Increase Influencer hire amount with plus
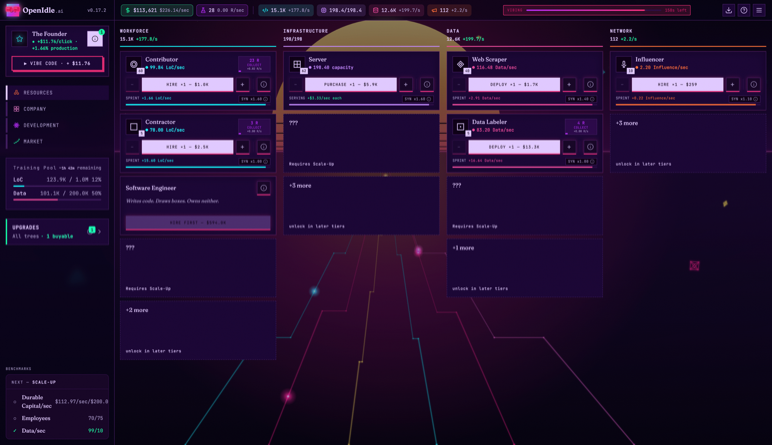The height and width of the screenshot is (445, 772). 733,85
